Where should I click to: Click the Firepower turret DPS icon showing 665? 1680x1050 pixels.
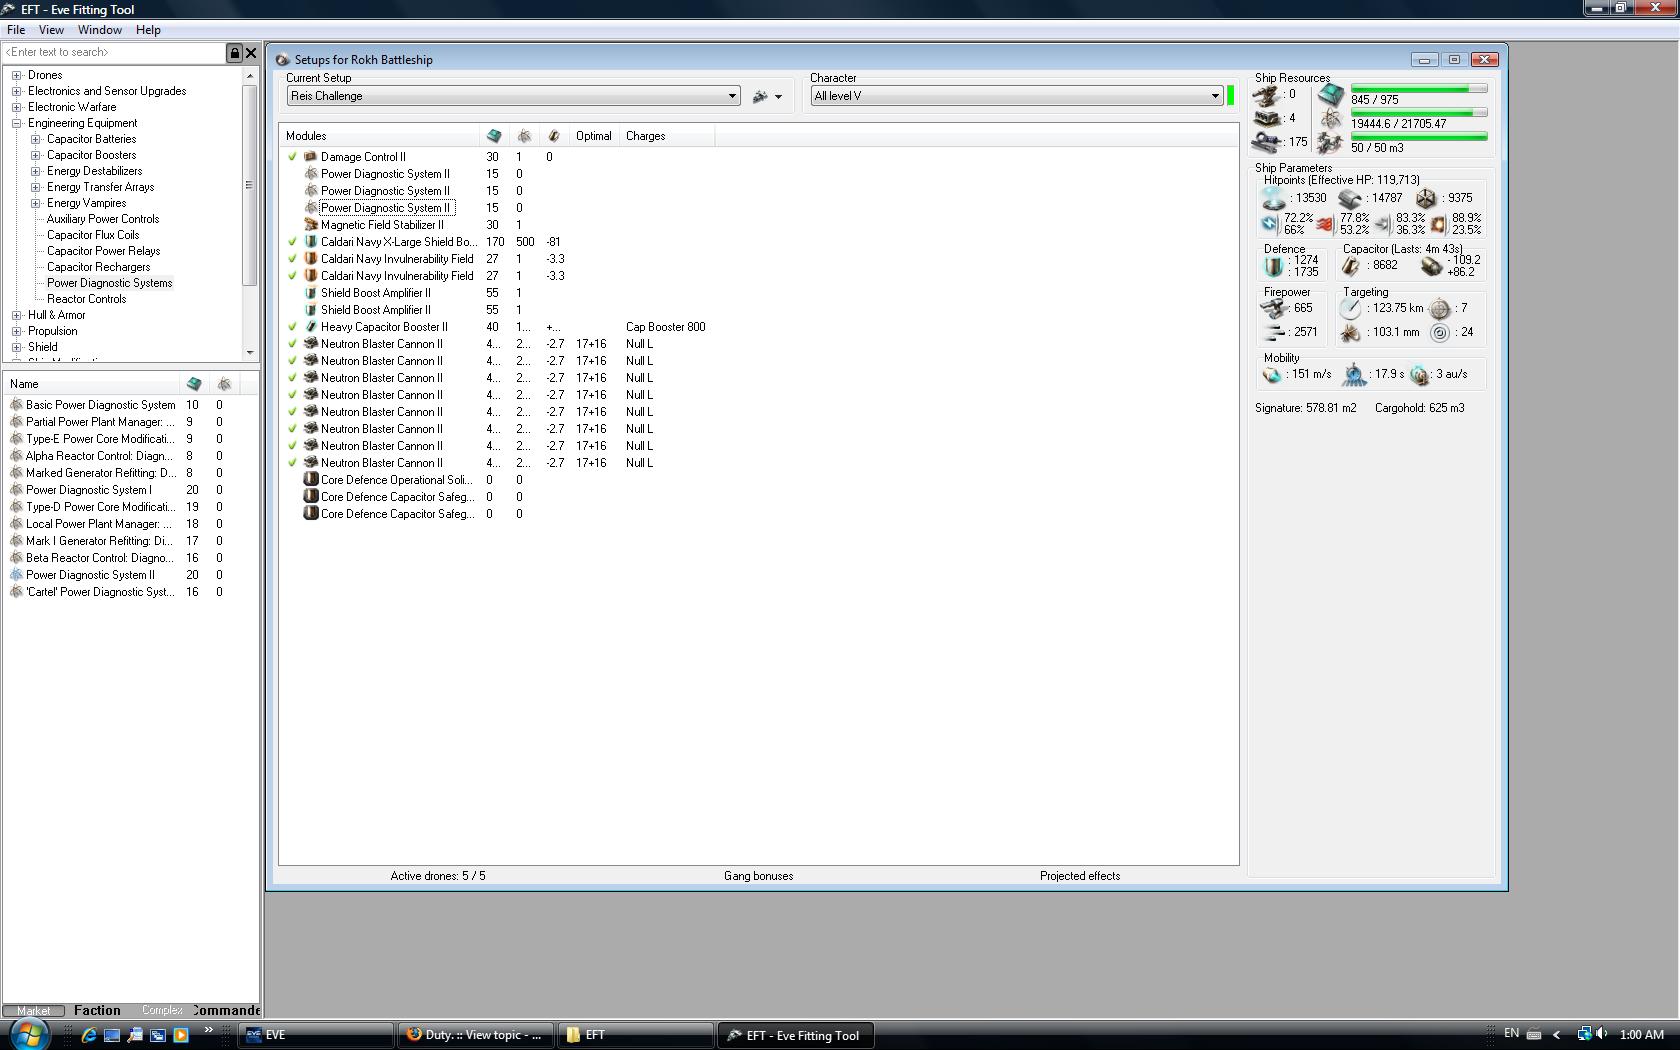click(x=1273, y=308)
